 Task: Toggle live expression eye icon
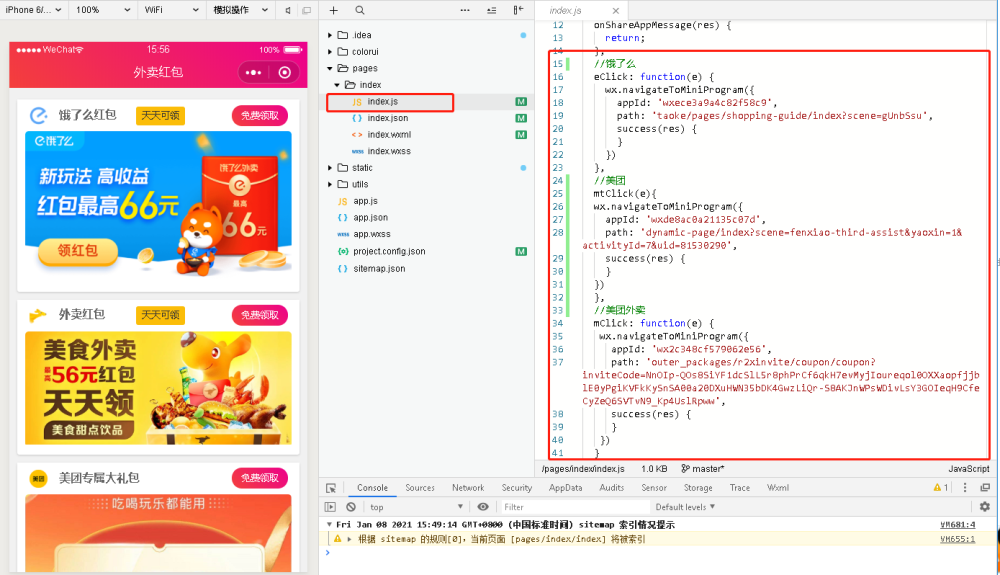coord(483,507)
